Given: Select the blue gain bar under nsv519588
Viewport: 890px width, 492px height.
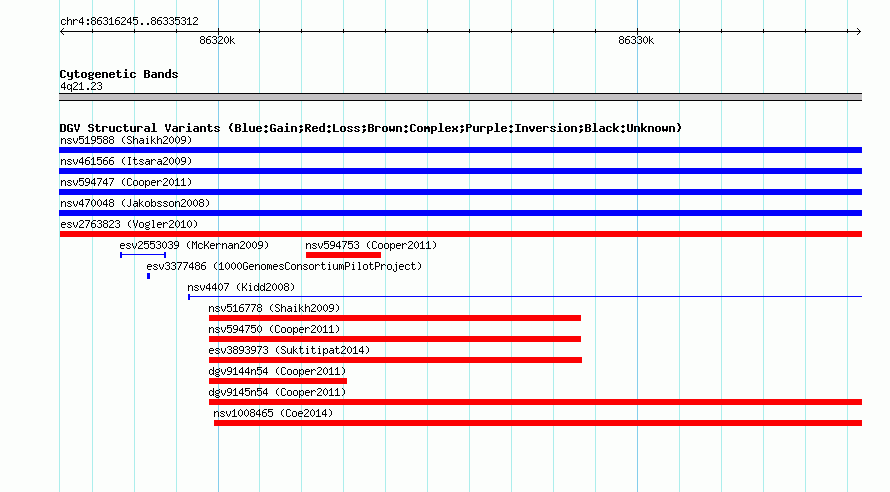Looking at the screenshot, I should [460, 150].
